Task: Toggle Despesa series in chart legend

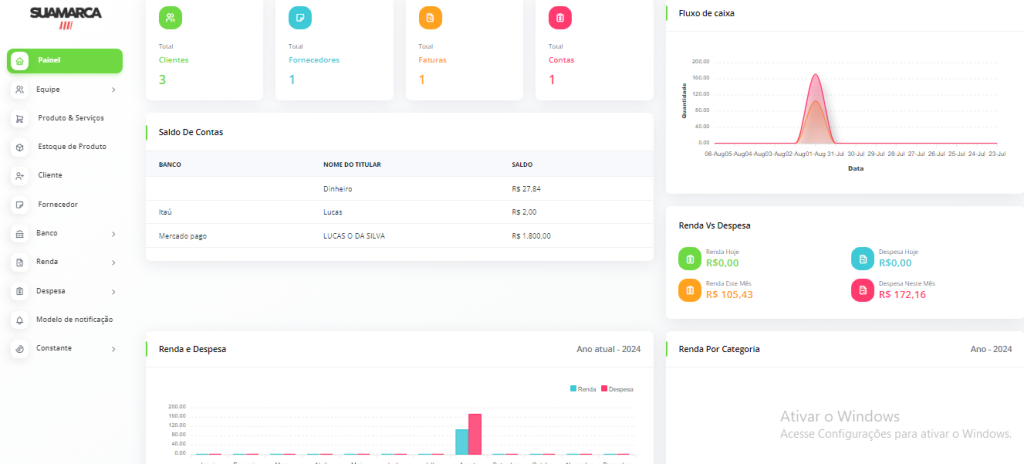Action: (x=618, y=389)
